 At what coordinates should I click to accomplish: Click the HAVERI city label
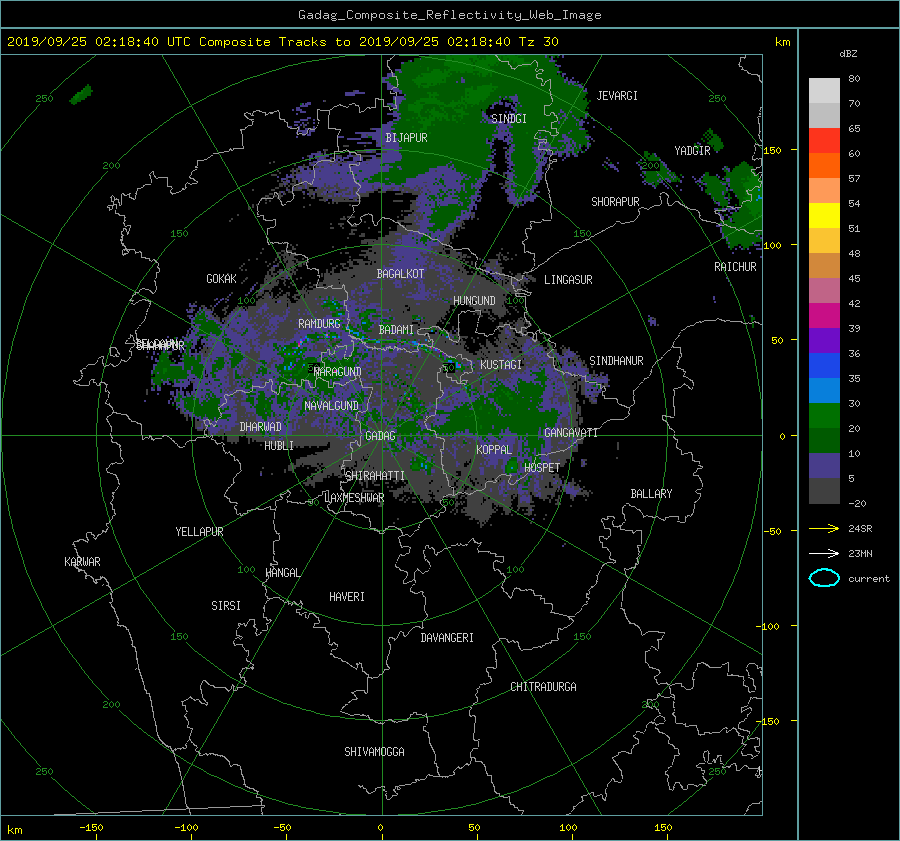point(347,597)
